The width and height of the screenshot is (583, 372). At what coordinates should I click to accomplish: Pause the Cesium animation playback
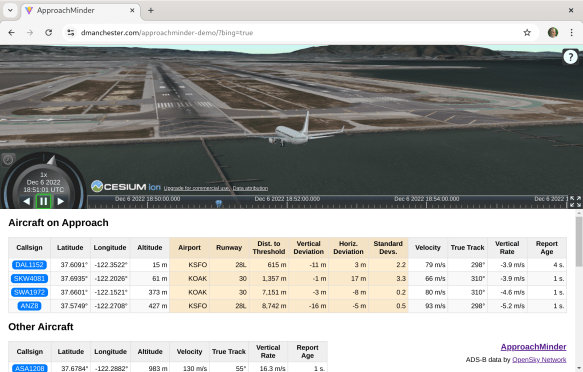tap(44, 201)
